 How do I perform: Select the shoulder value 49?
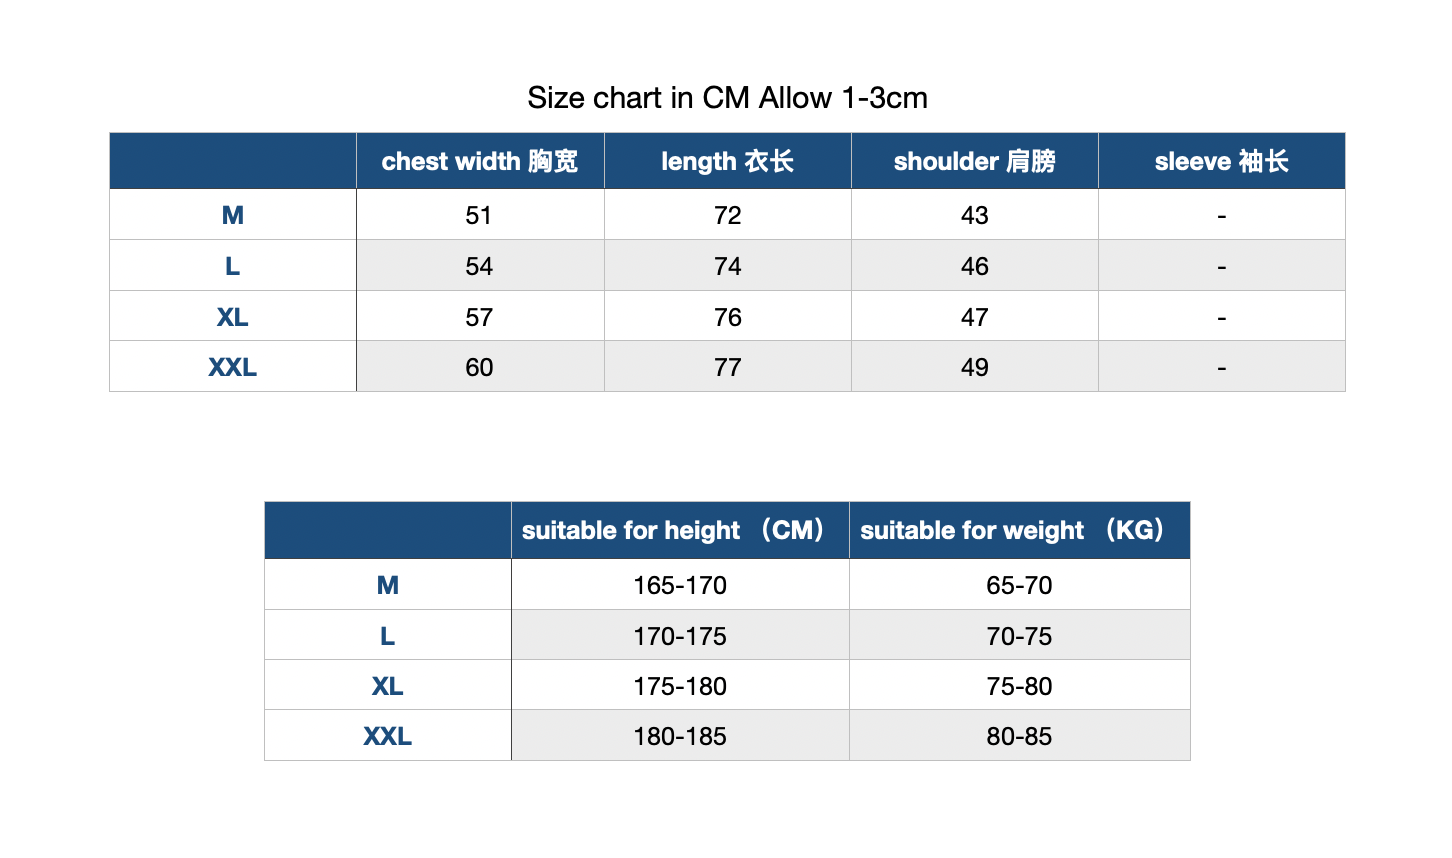975,367
